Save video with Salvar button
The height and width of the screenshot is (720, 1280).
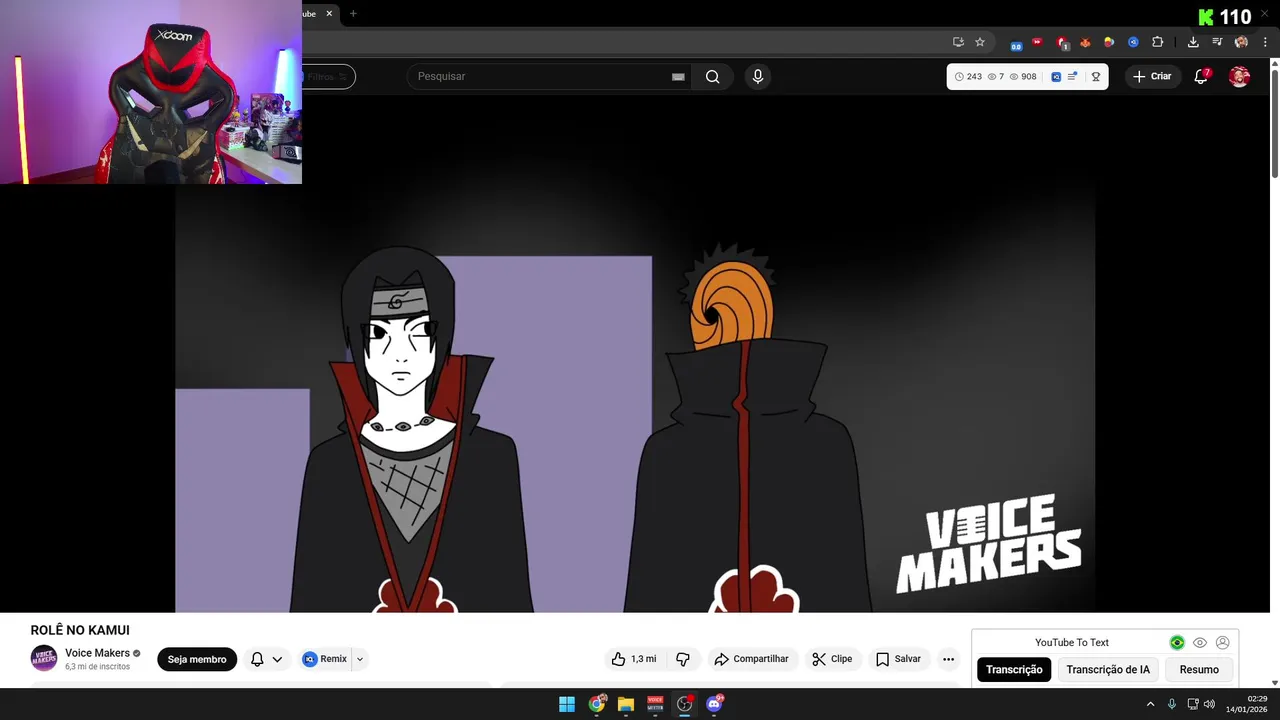898,659
